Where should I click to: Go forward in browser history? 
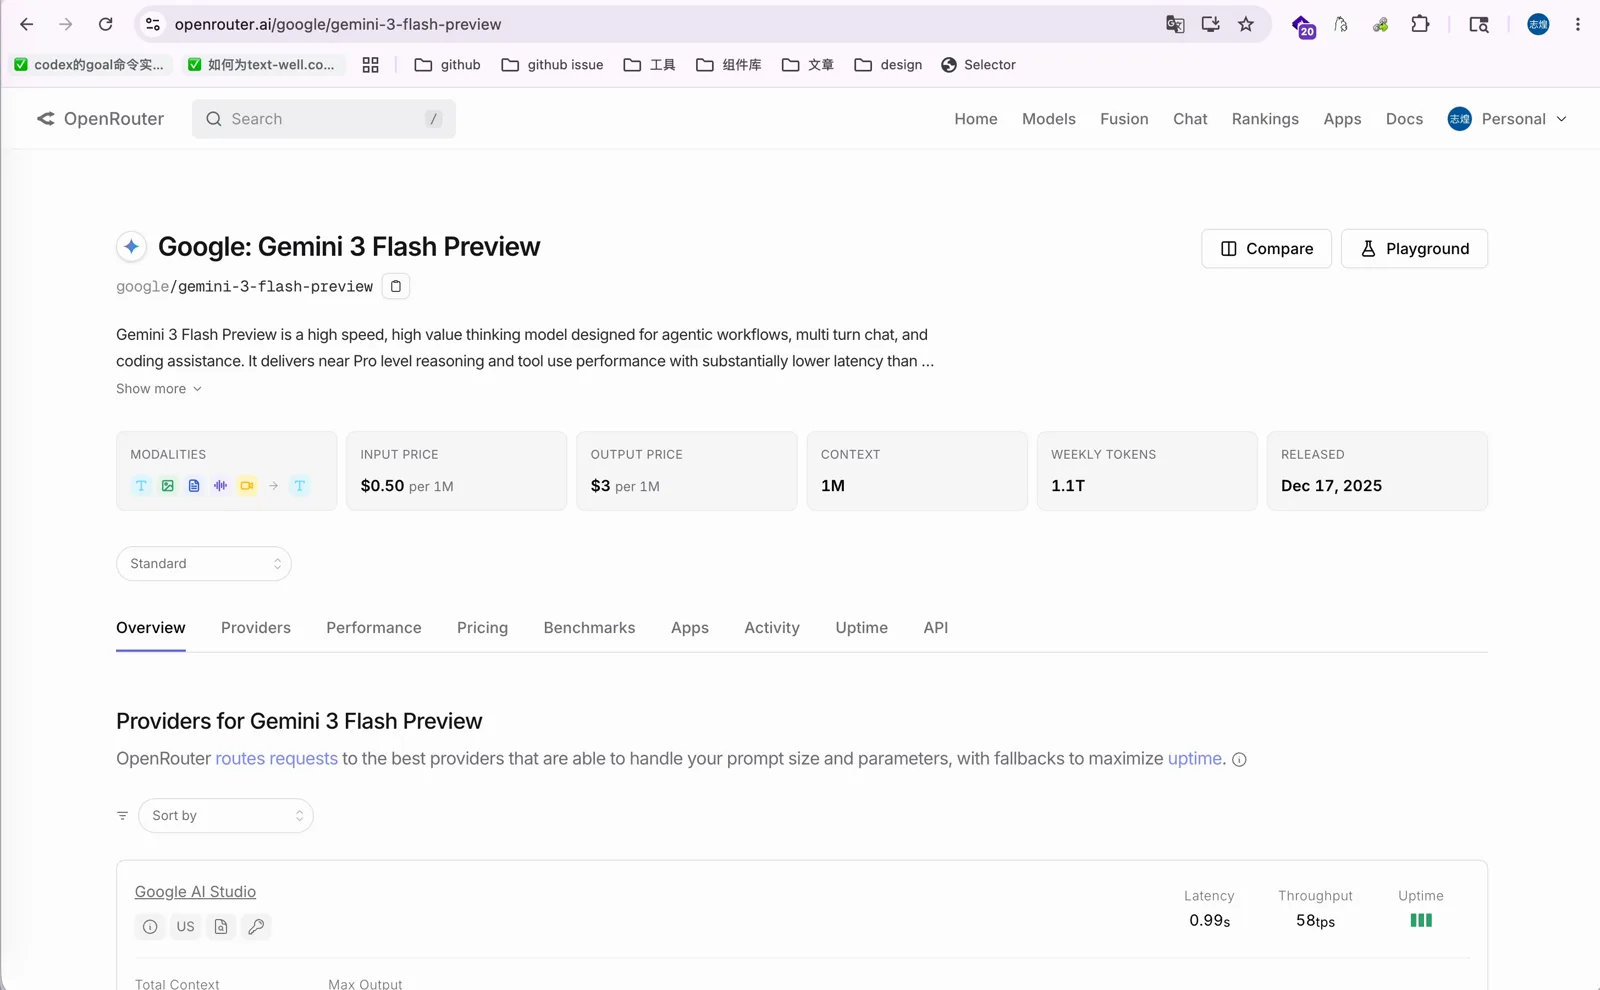(66, 24)
